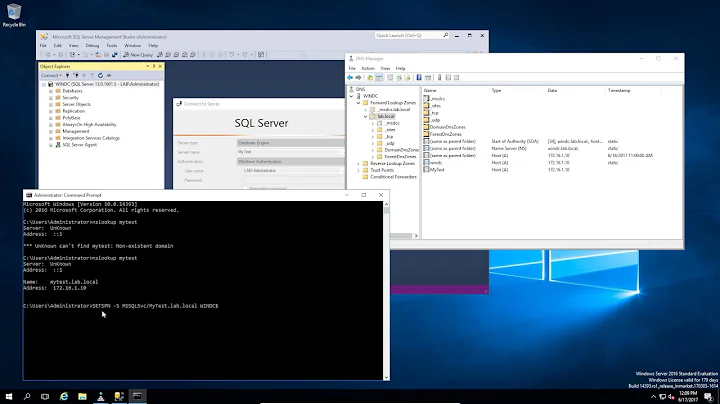The height and width of the screenshot is (404, 720).
Task: Open the Authentication dropdown in Connect to Server
Action: pyautogui.click(x=291, y=162)
